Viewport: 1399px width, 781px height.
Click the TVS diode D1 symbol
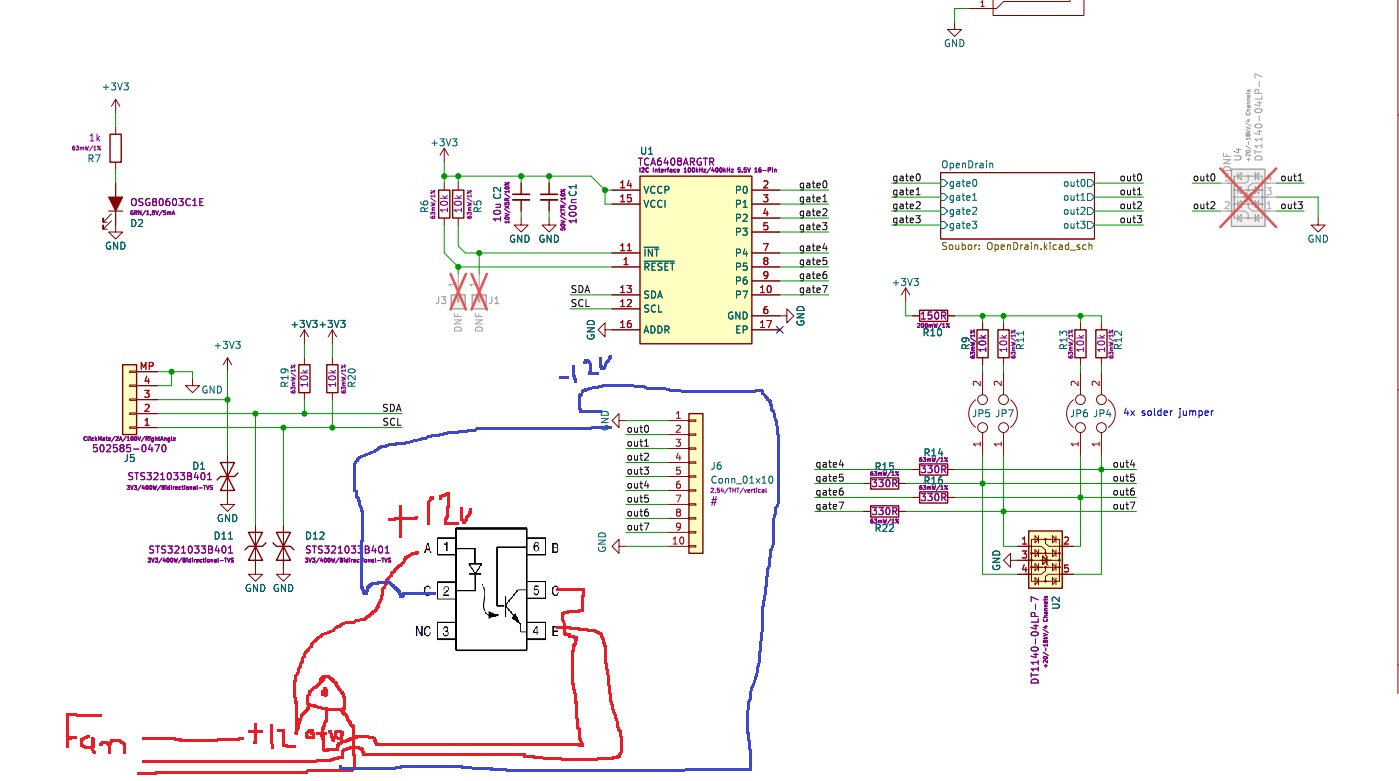tap(227, 476)
